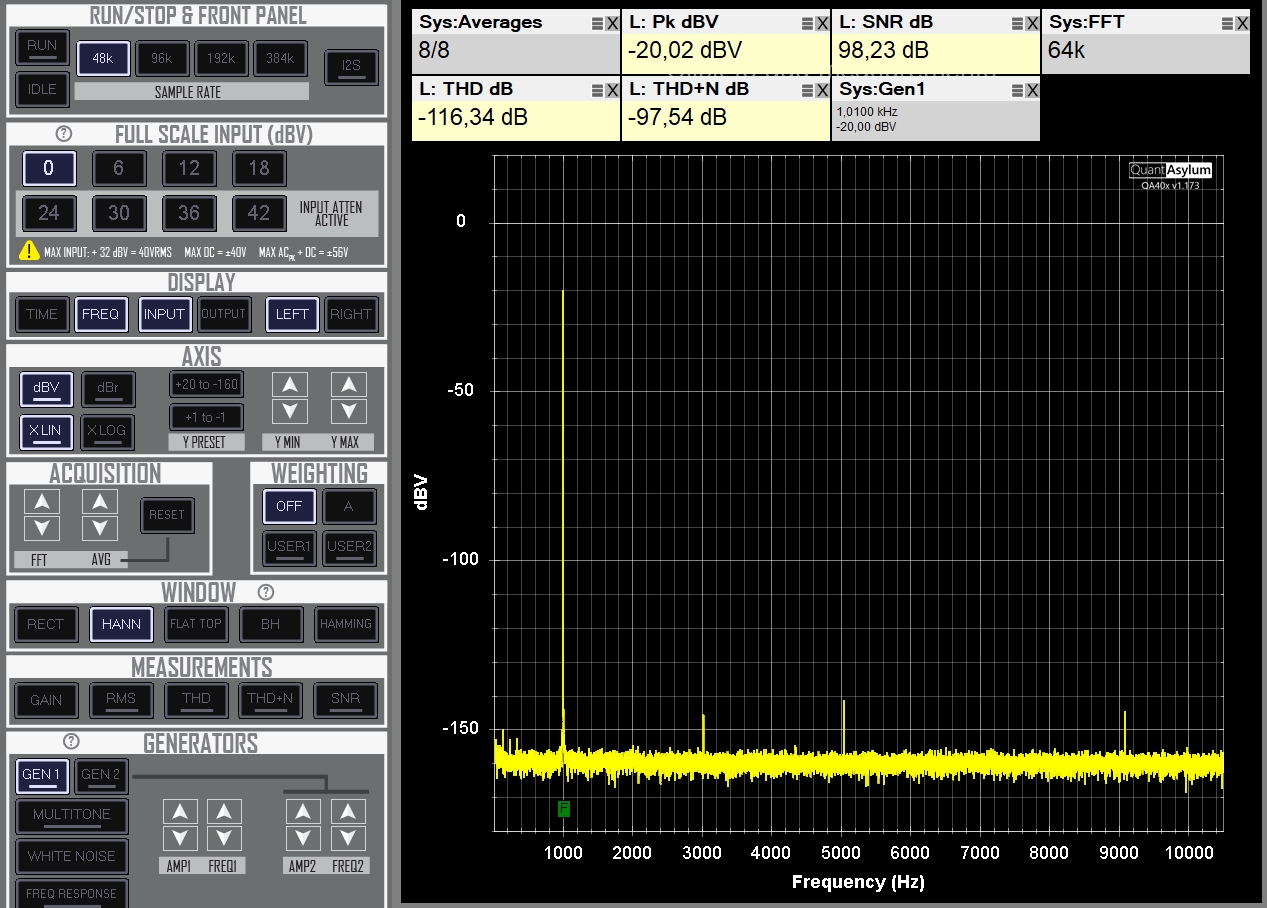Click the green F marker below the spectrum

click(x=564, y=809)
